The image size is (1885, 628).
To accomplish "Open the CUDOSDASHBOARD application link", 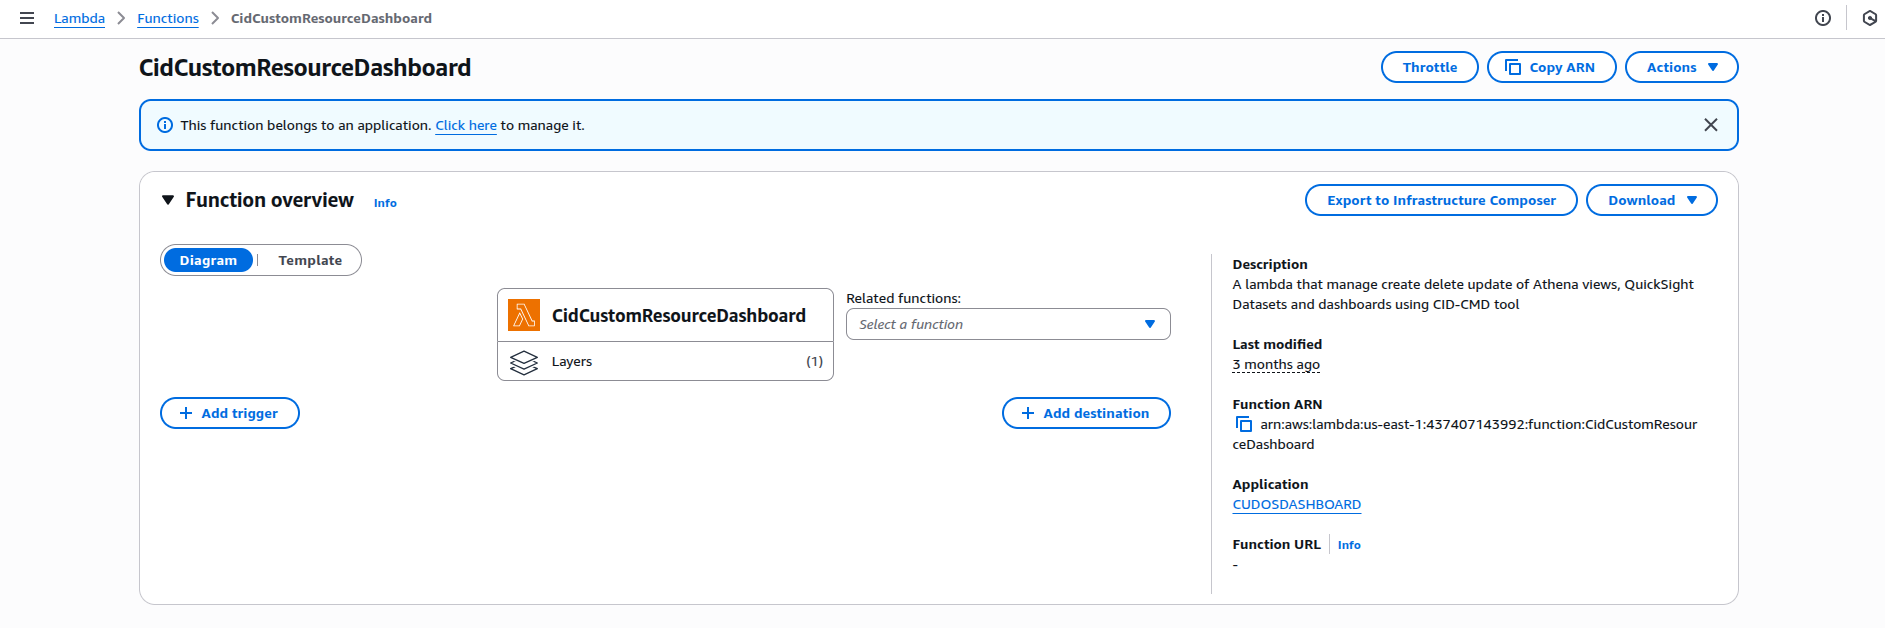I will [1297, 505].
